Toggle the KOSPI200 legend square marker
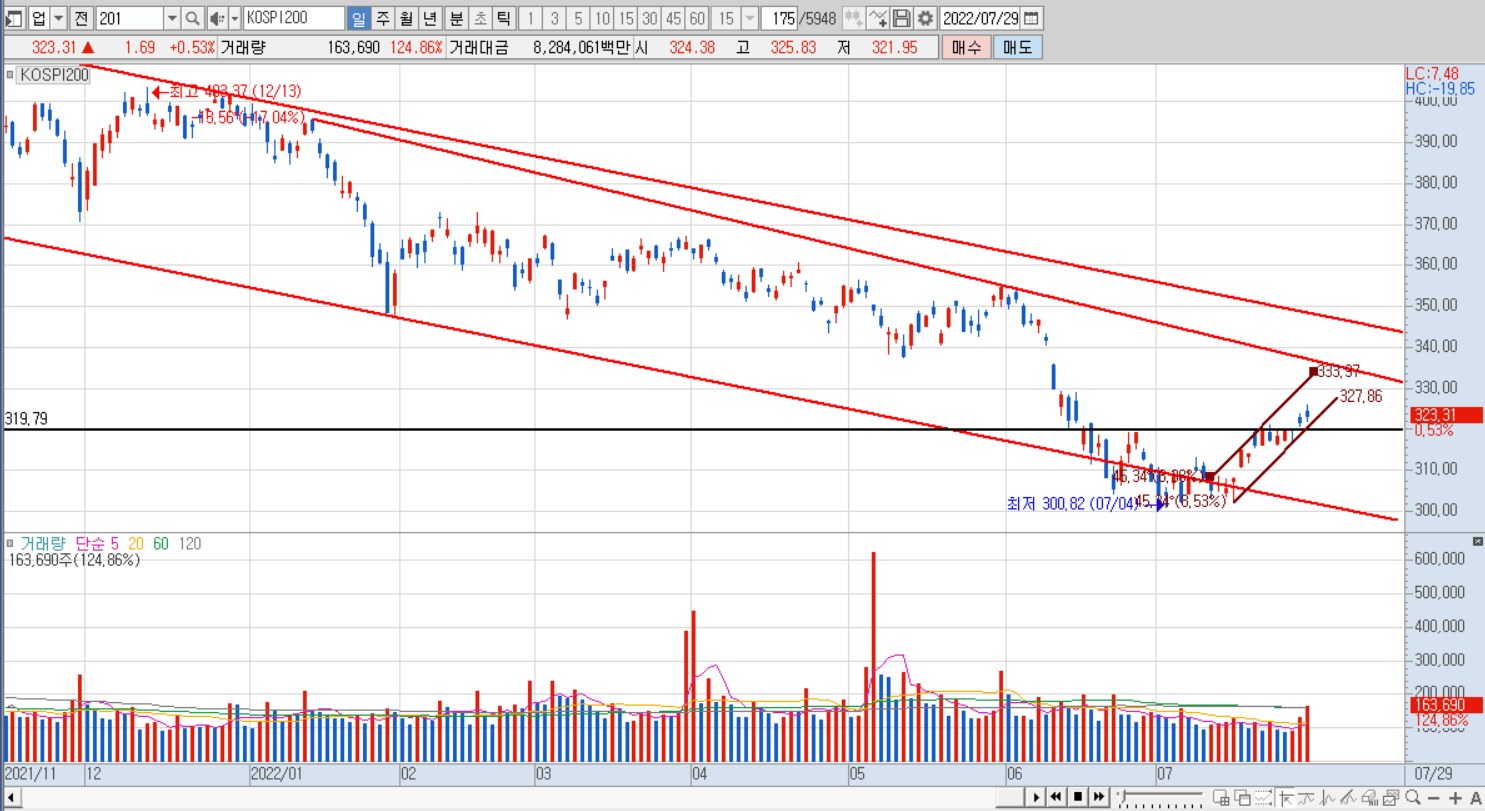 pyautogui.click(x=11, y=74)
